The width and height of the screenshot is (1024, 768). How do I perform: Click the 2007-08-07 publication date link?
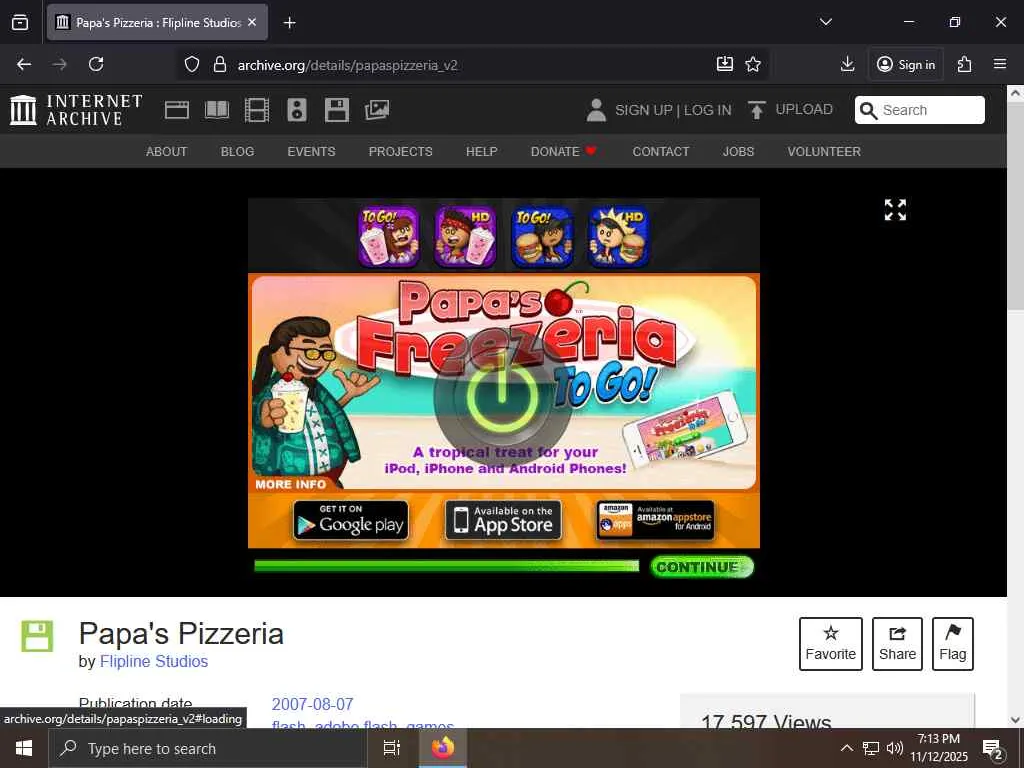point(312,705)
